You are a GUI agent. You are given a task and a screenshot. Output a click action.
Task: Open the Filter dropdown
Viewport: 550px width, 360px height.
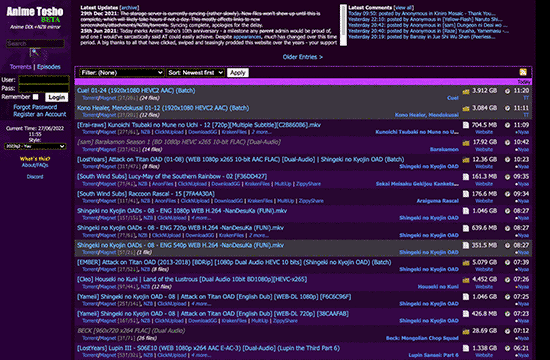click(x=121, y=73)
